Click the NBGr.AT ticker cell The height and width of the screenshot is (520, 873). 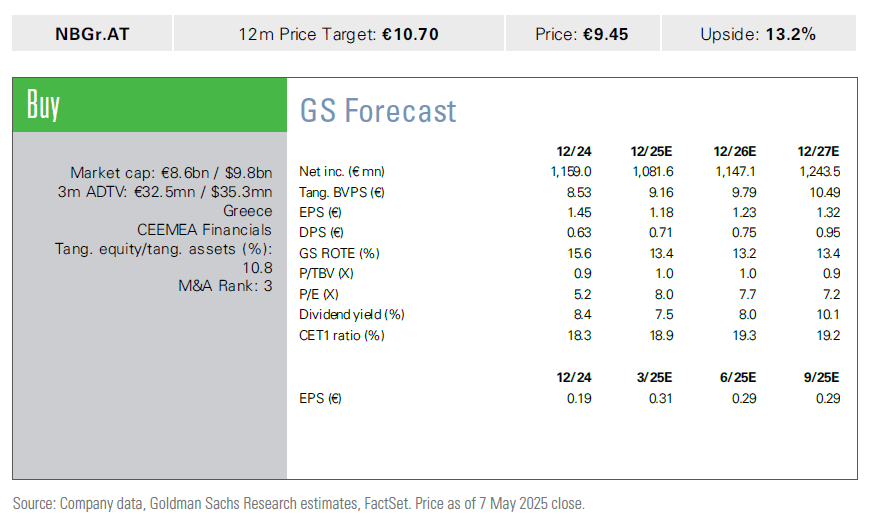(x=92, y=34)
